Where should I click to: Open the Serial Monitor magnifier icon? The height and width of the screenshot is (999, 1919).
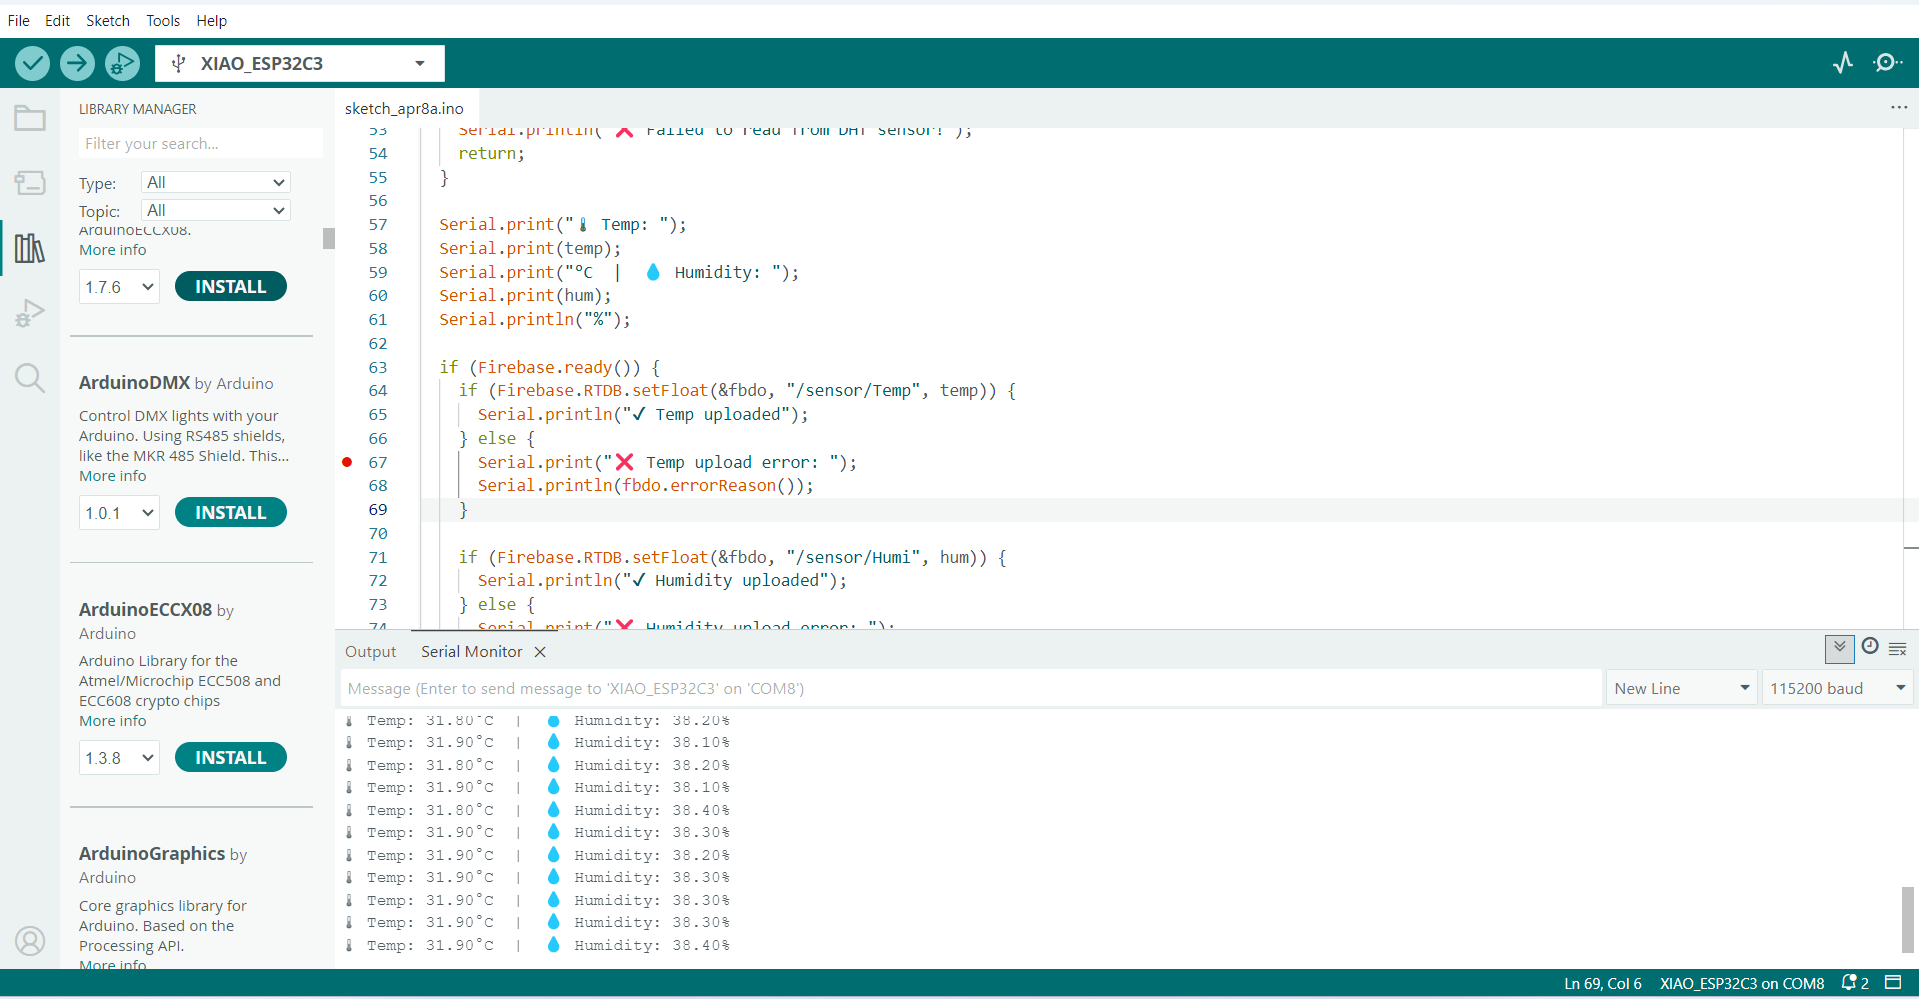pyautogui.click(x=1887, y=63)
